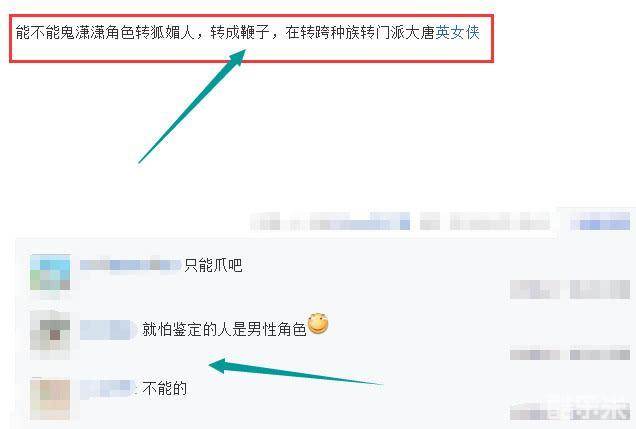
Task: Open the blue-green avatar beside 只能爪吧
Action: [50, 272]
